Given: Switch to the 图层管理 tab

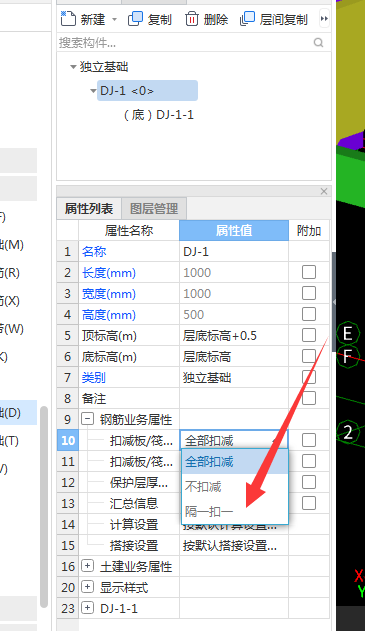Looking at the screenshot, I should [154, 208].
